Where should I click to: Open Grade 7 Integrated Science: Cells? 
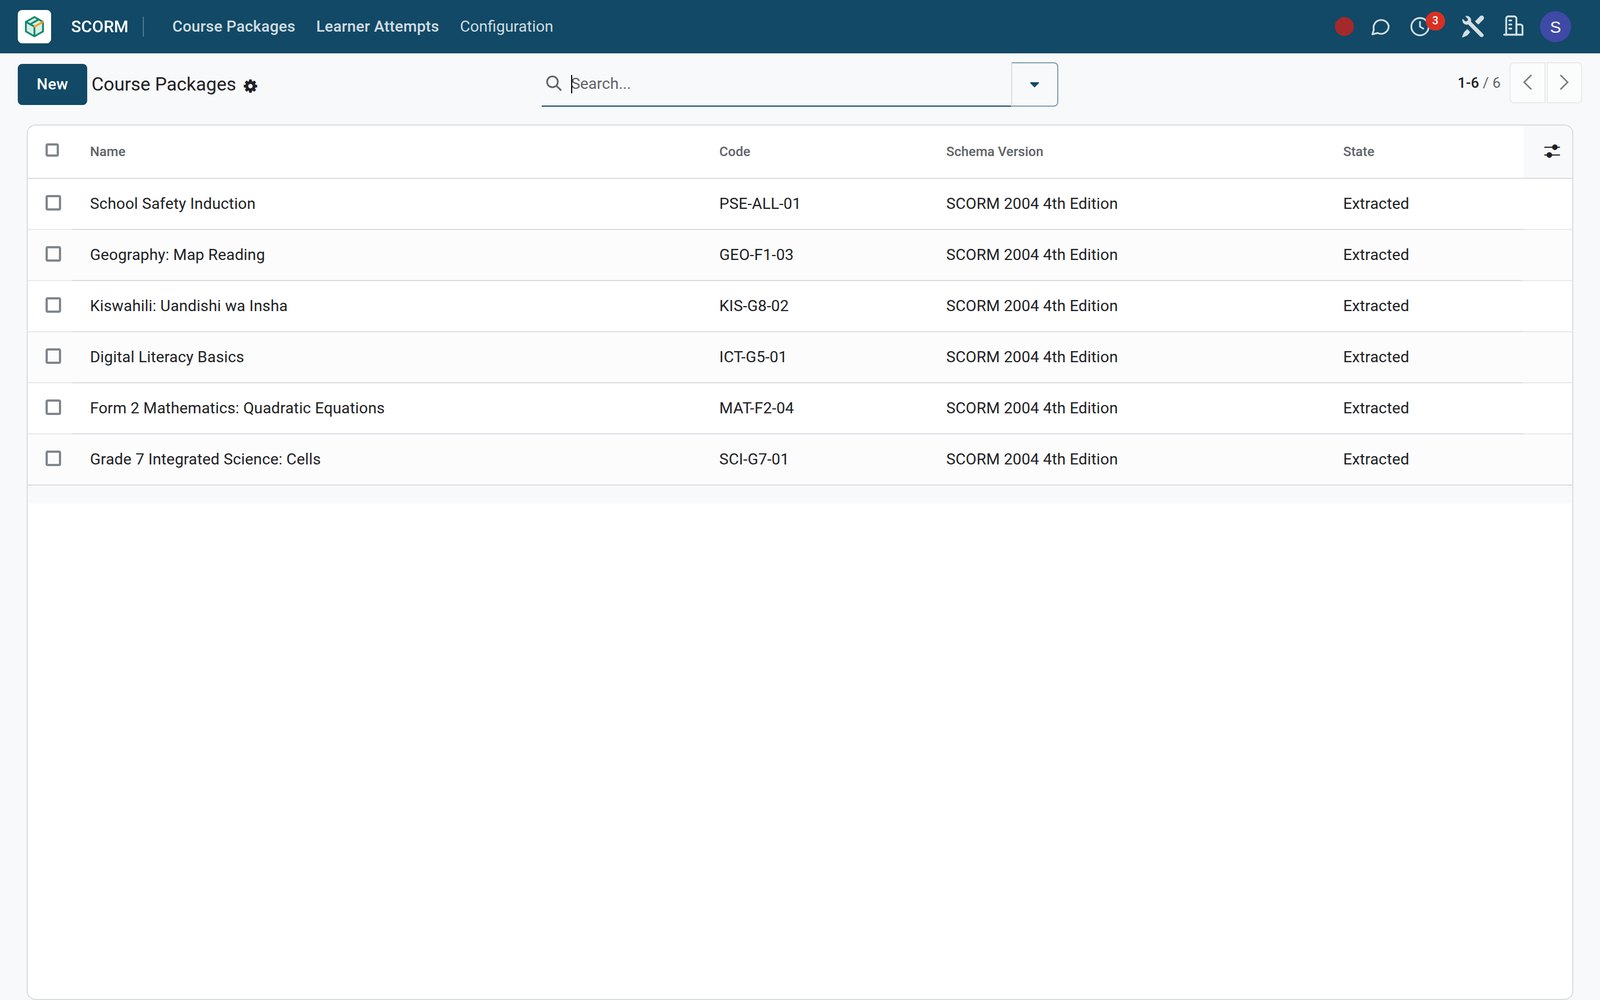(x=205, y=459)
